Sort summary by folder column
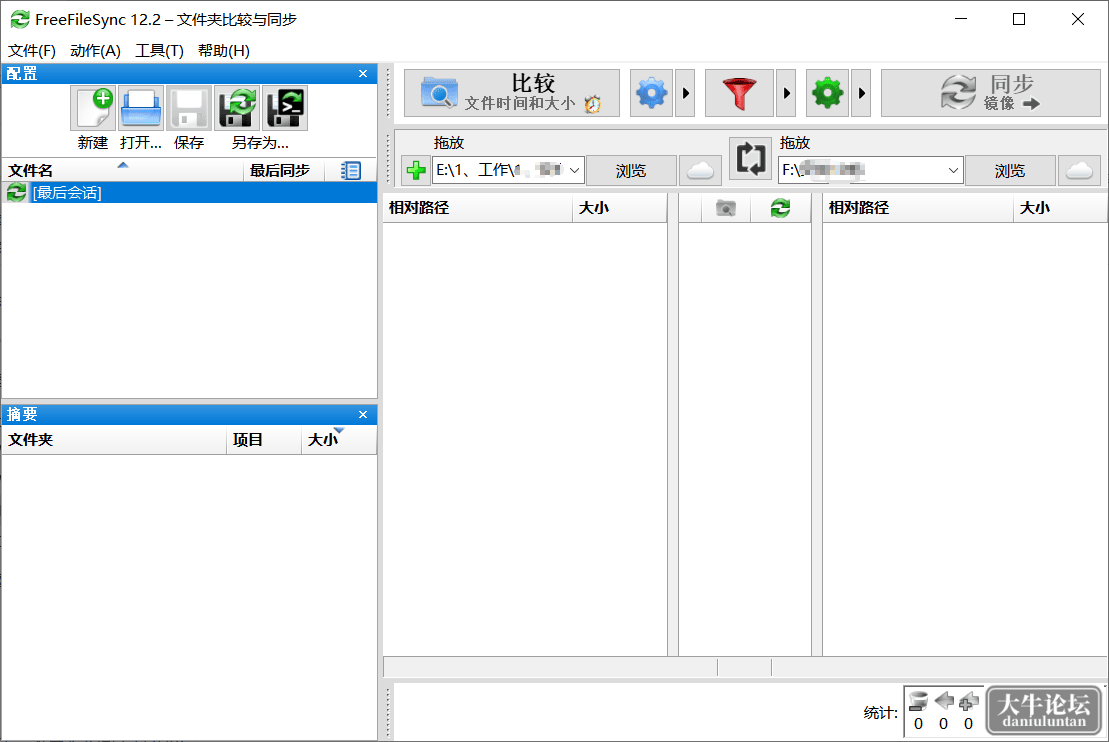The width and height of the screenshot is (1109, 742). 114,440
